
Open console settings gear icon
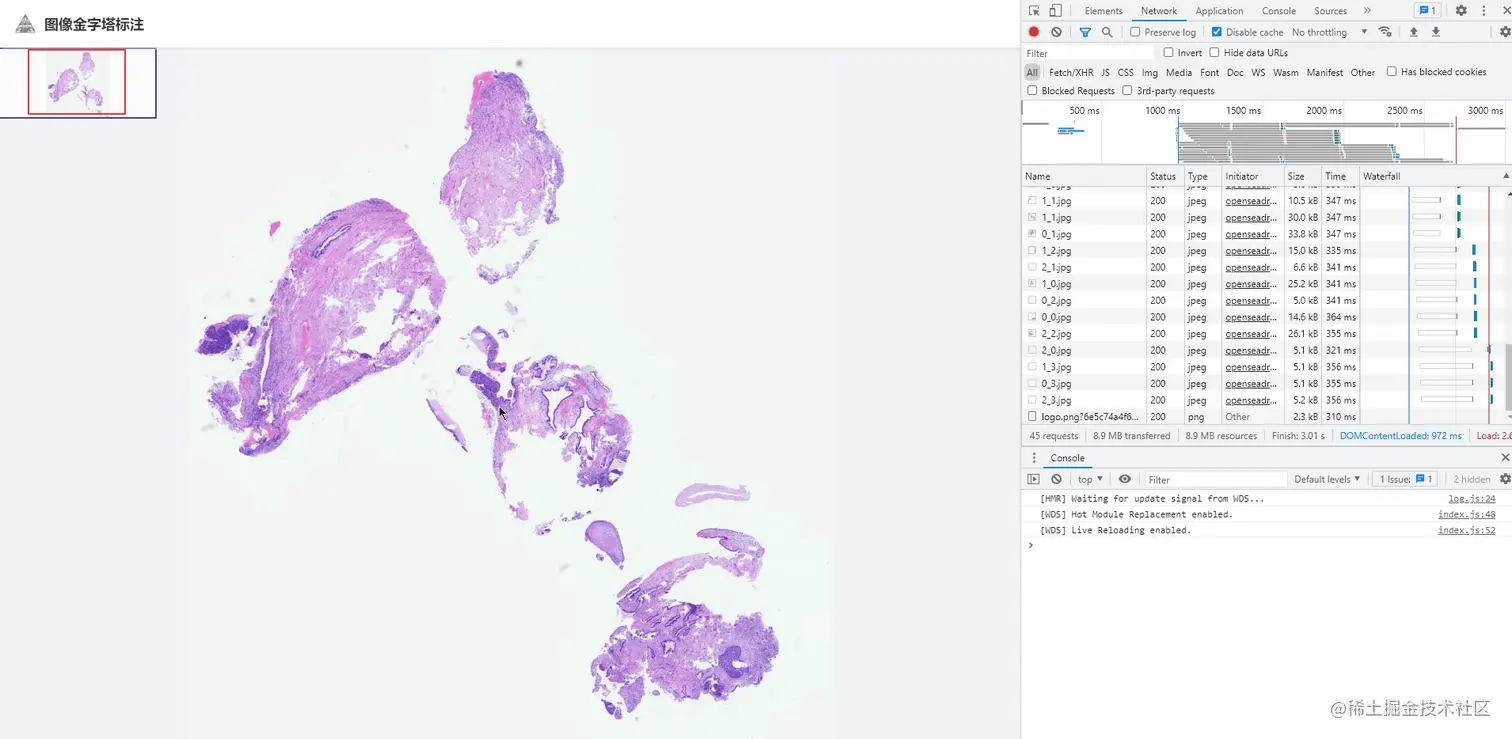coord(1505,479)
